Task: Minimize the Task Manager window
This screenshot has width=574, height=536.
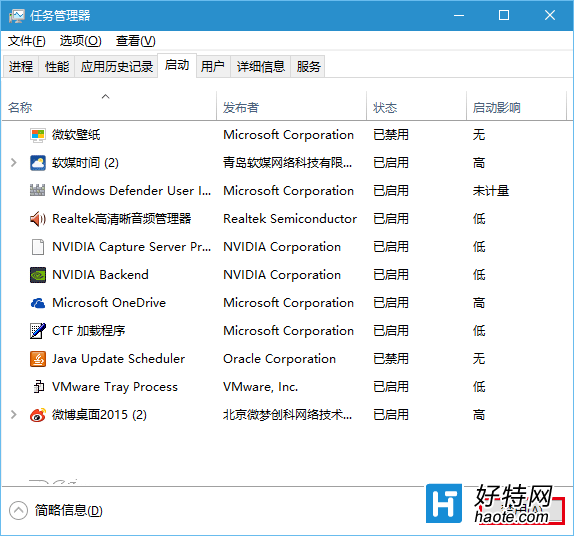Action: tap(459, 15)
